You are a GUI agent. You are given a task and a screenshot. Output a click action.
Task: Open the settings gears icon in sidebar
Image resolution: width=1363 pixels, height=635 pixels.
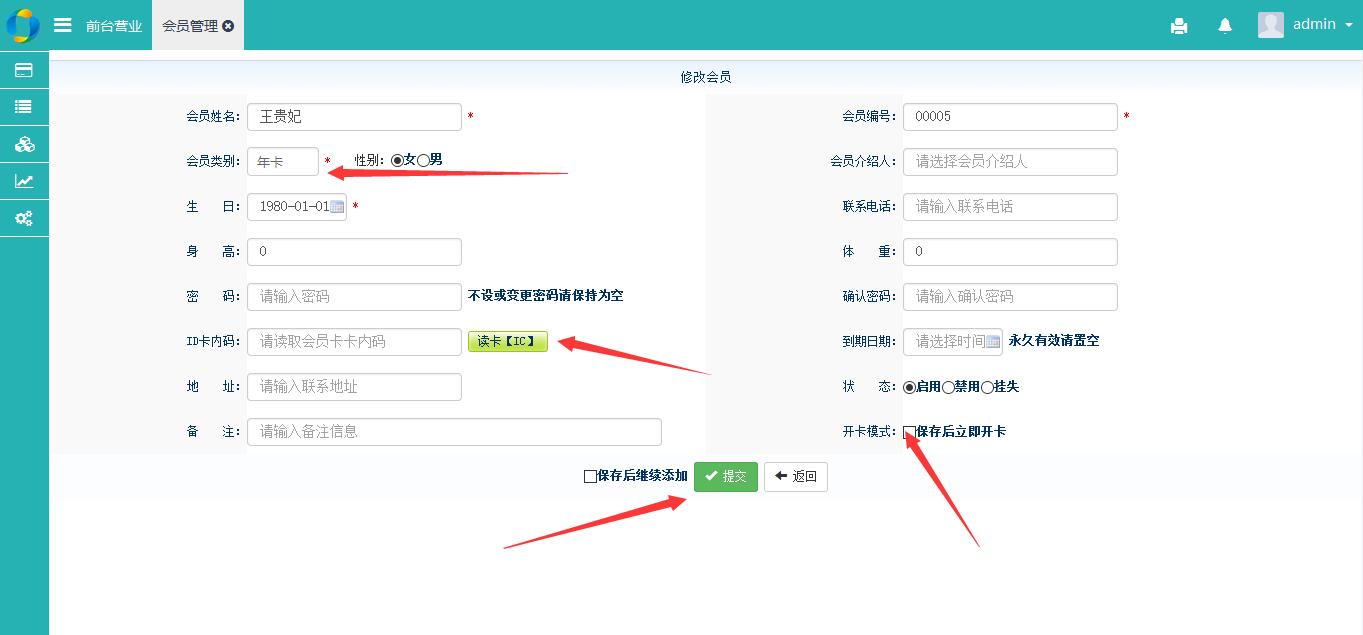[x=24, y=218]
